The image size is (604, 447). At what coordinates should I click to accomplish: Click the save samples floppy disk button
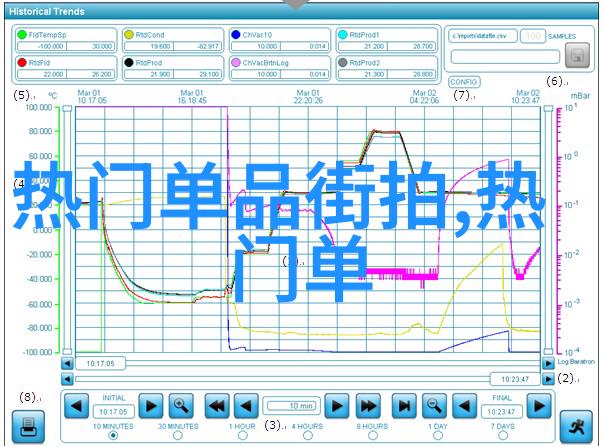[x=577, y=55]
